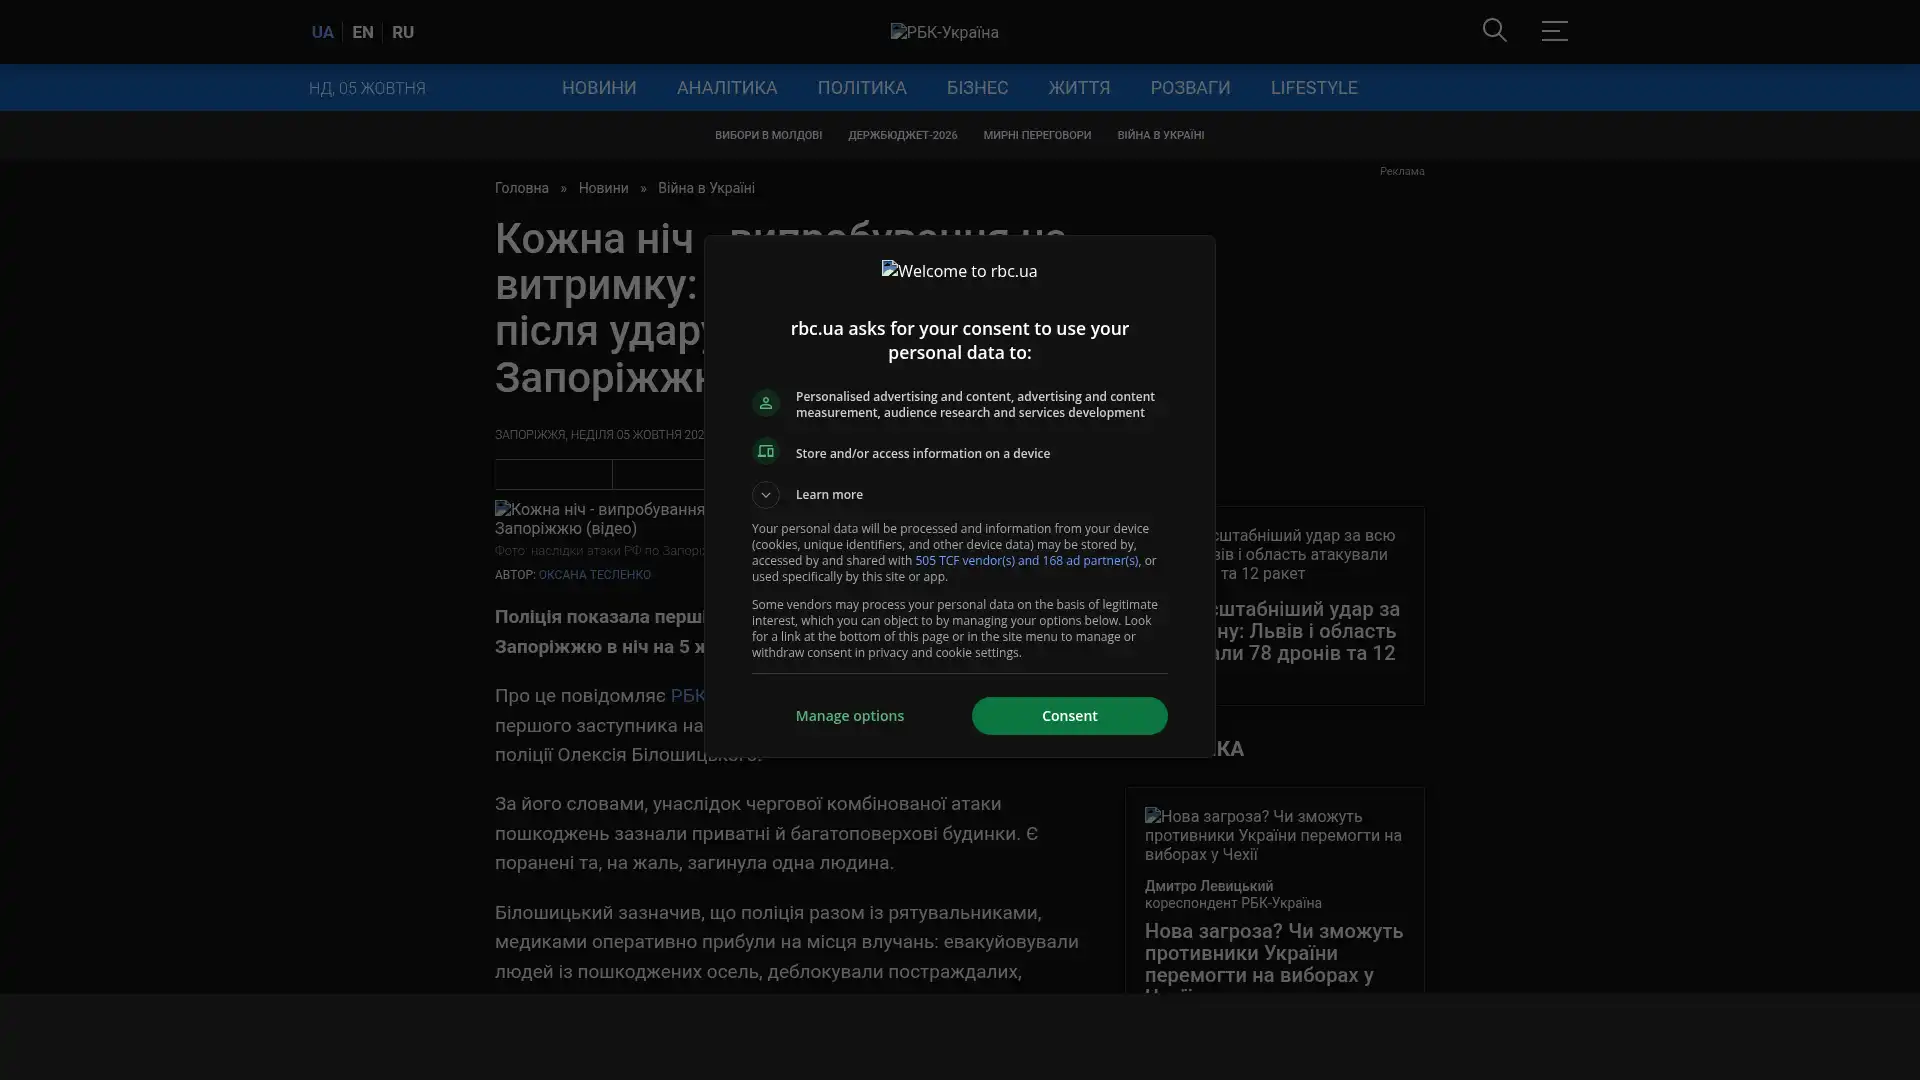This screenshot has width=1920, height=1080.
Task: Click the device storage icon
Action: pos(766,452)
